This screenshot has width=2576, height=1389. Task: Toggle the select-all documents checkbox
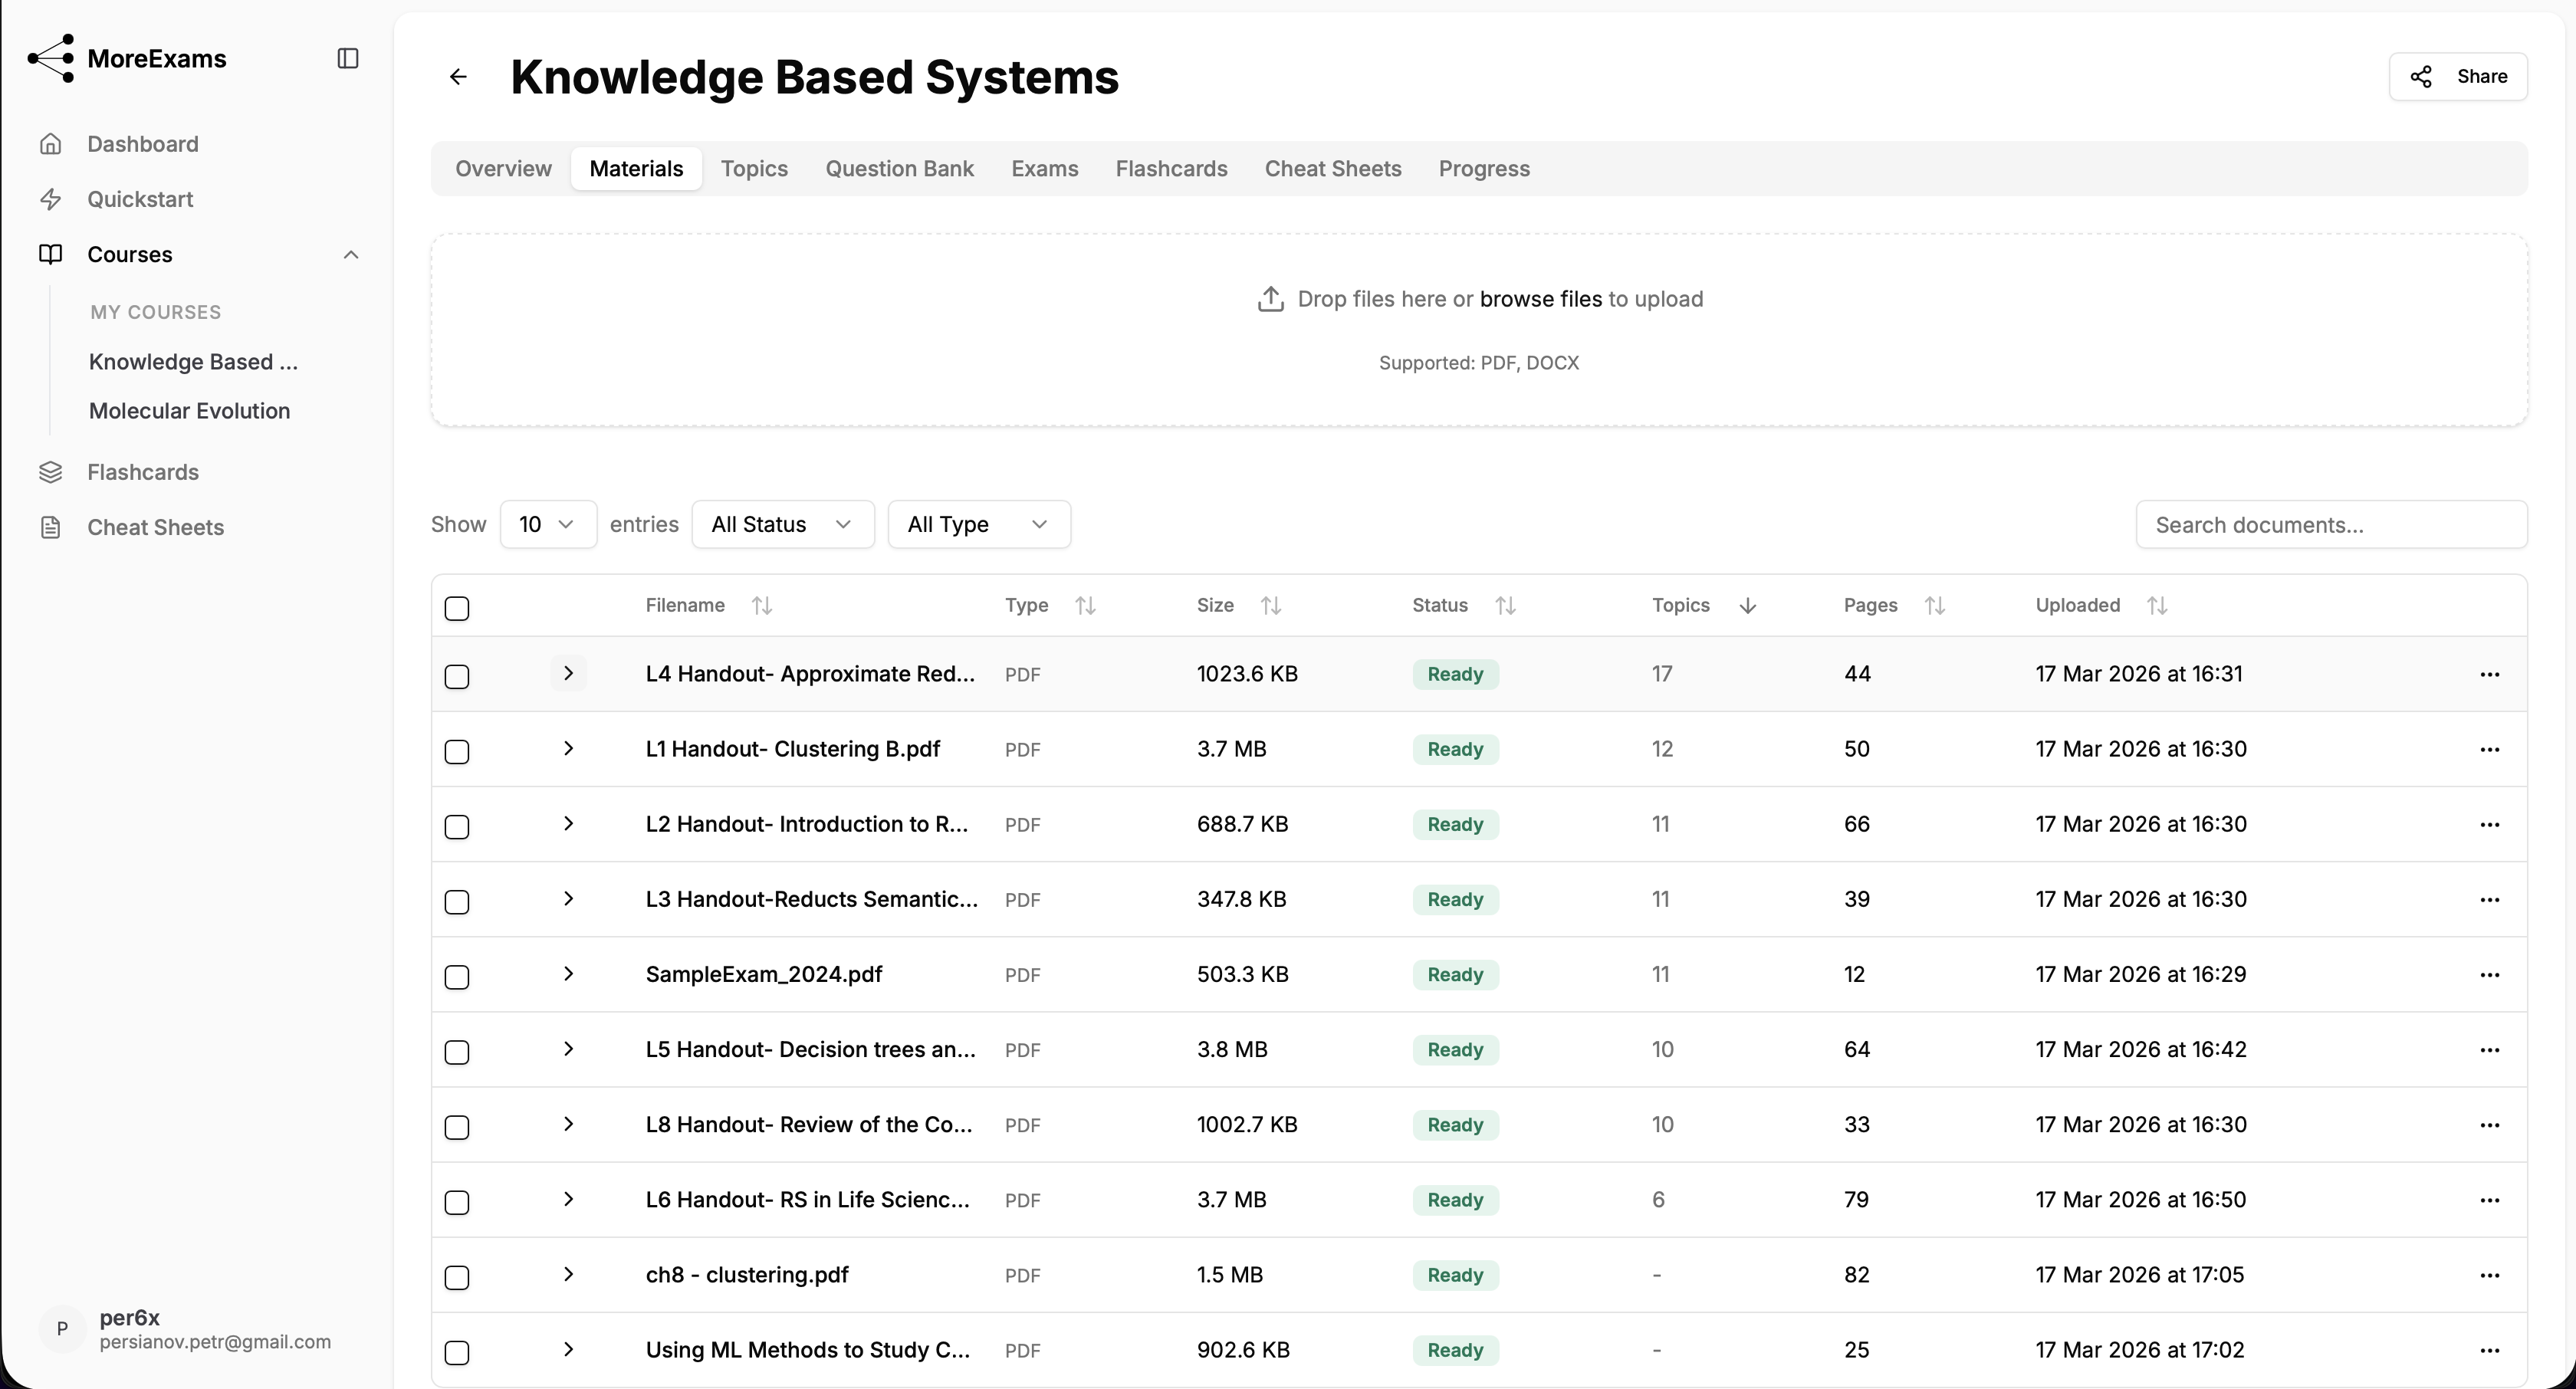(x=457, y=608)
